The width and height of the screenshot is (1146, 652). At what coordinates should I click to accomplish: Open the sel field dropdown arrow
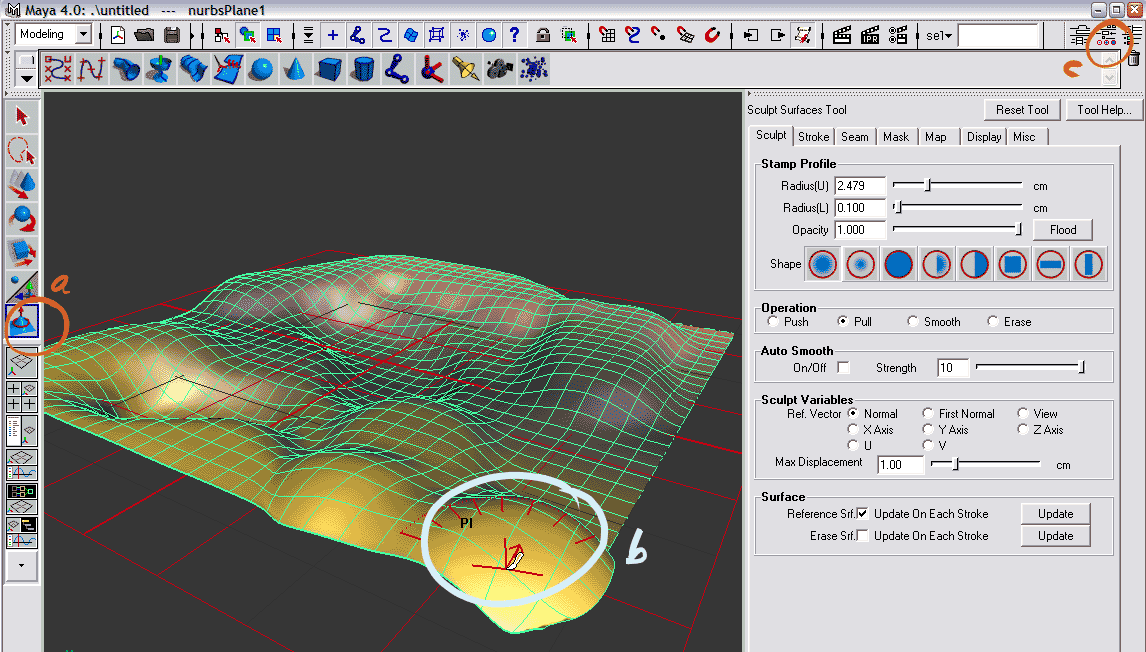click(947, 36)
